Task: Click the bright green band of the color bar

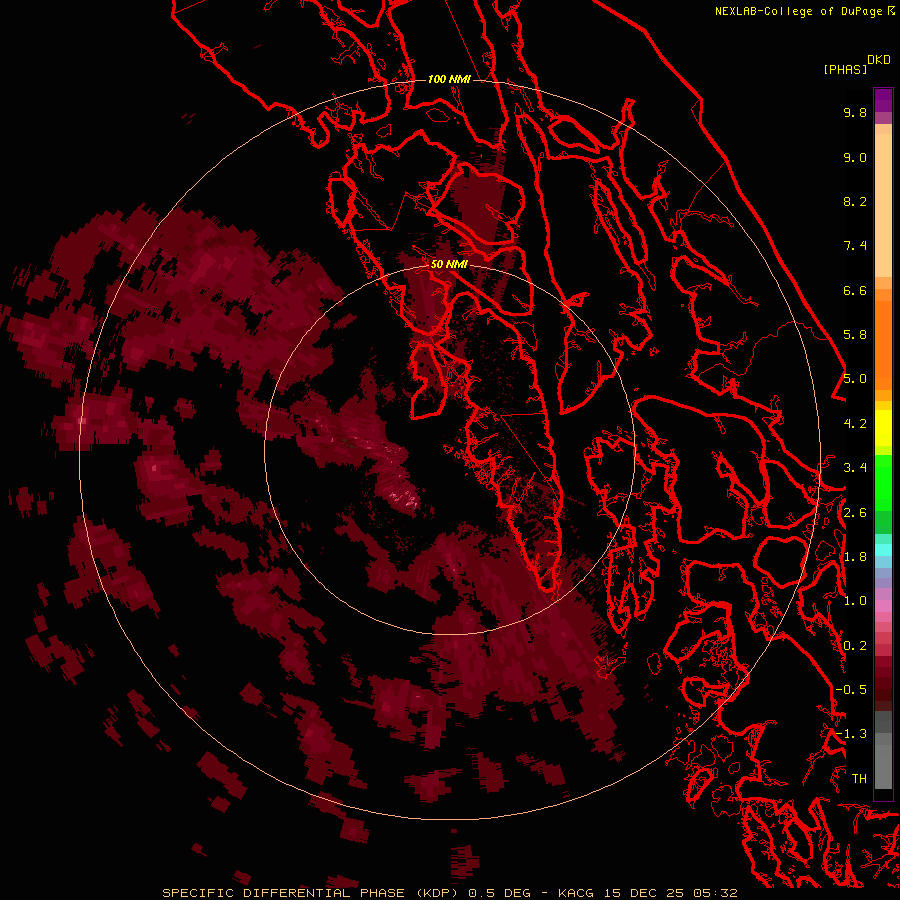Action: [x=883, y=482]
